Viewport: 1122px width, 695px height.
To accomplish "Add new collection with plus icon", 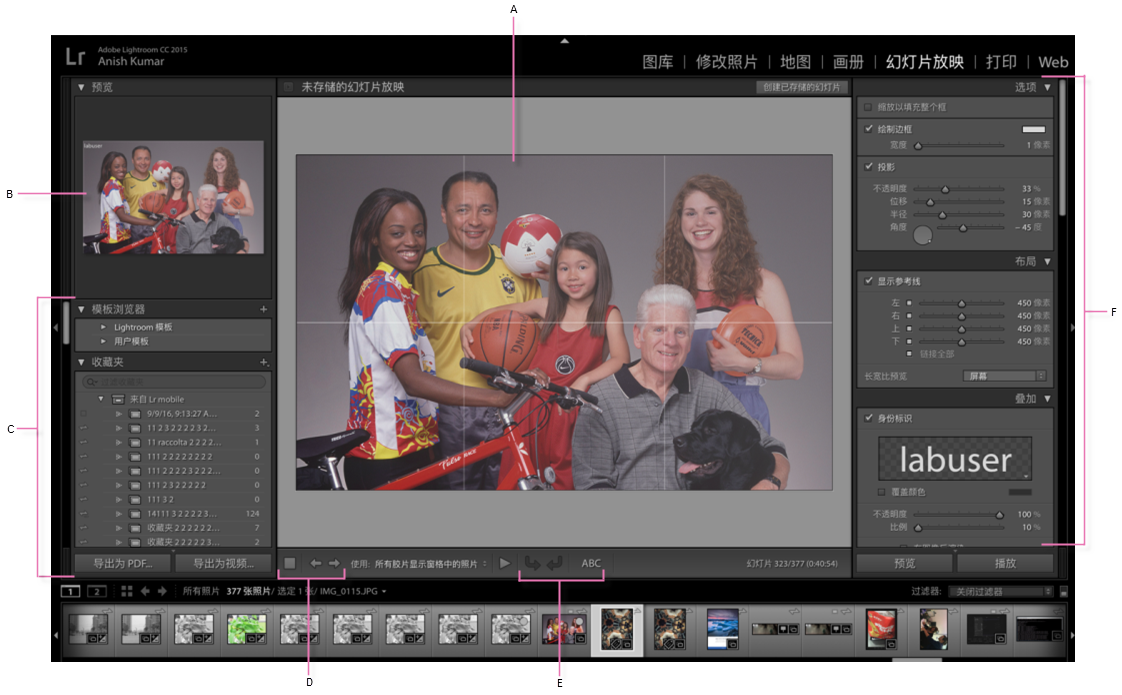I will click(x=263, y=362).
